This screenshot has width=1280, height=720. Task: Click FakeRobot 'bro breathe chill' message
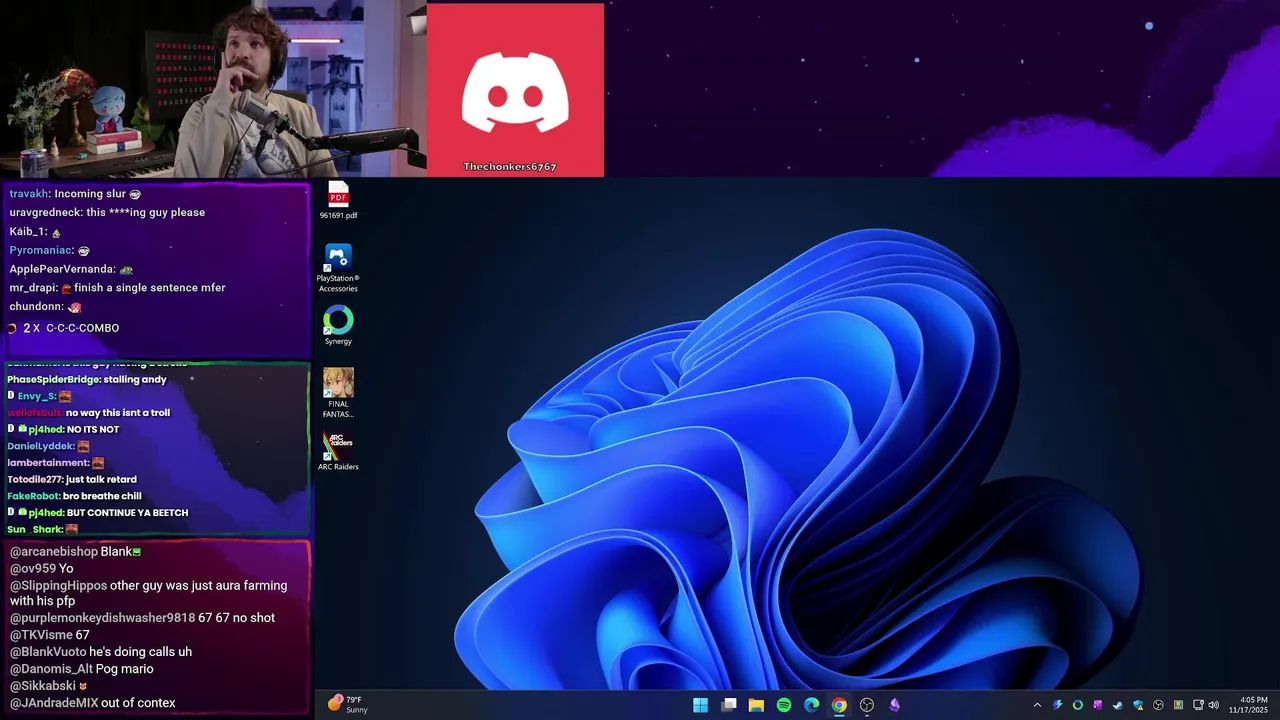click(x=74, y=496)
